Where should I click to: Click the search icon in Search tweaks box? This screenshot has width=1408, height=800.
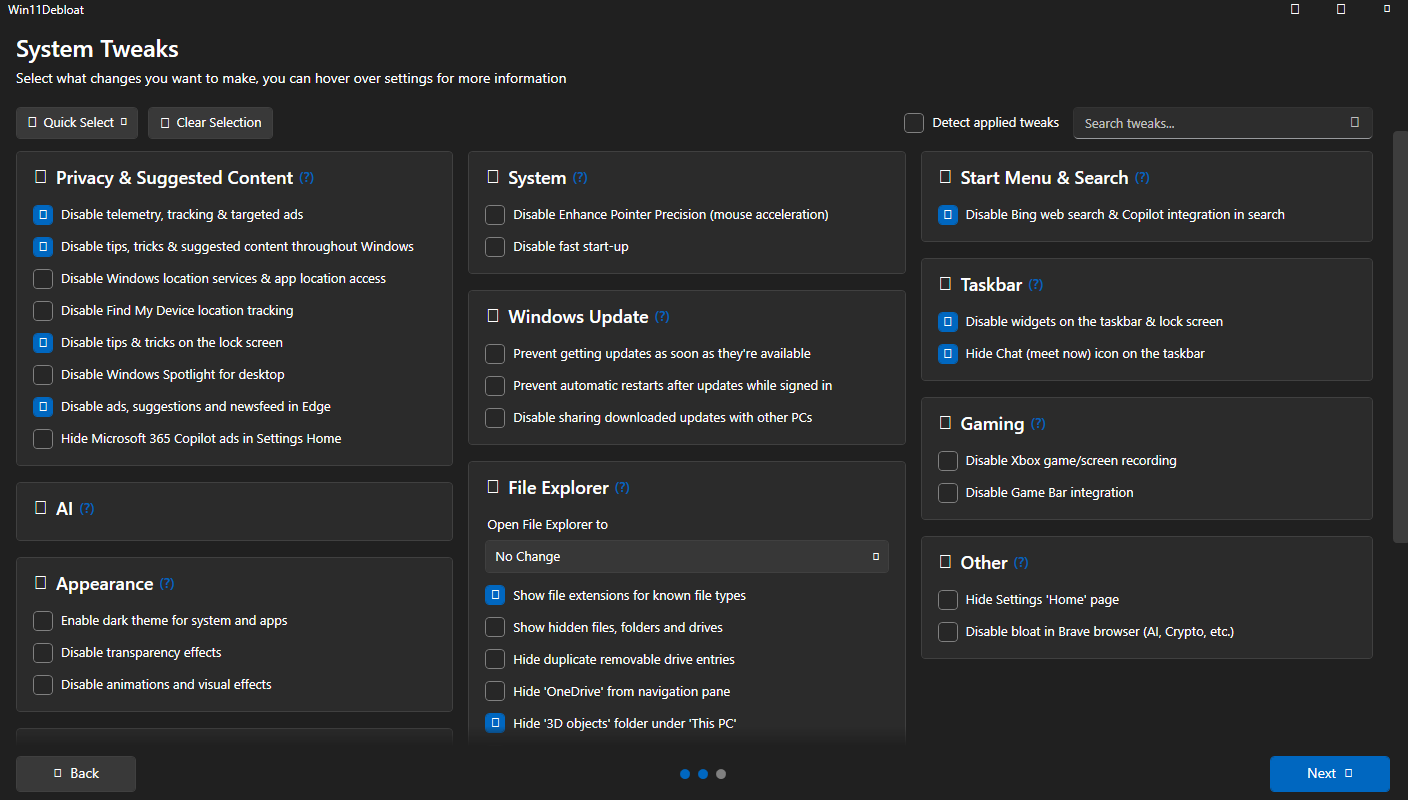tap(1355, 123)
